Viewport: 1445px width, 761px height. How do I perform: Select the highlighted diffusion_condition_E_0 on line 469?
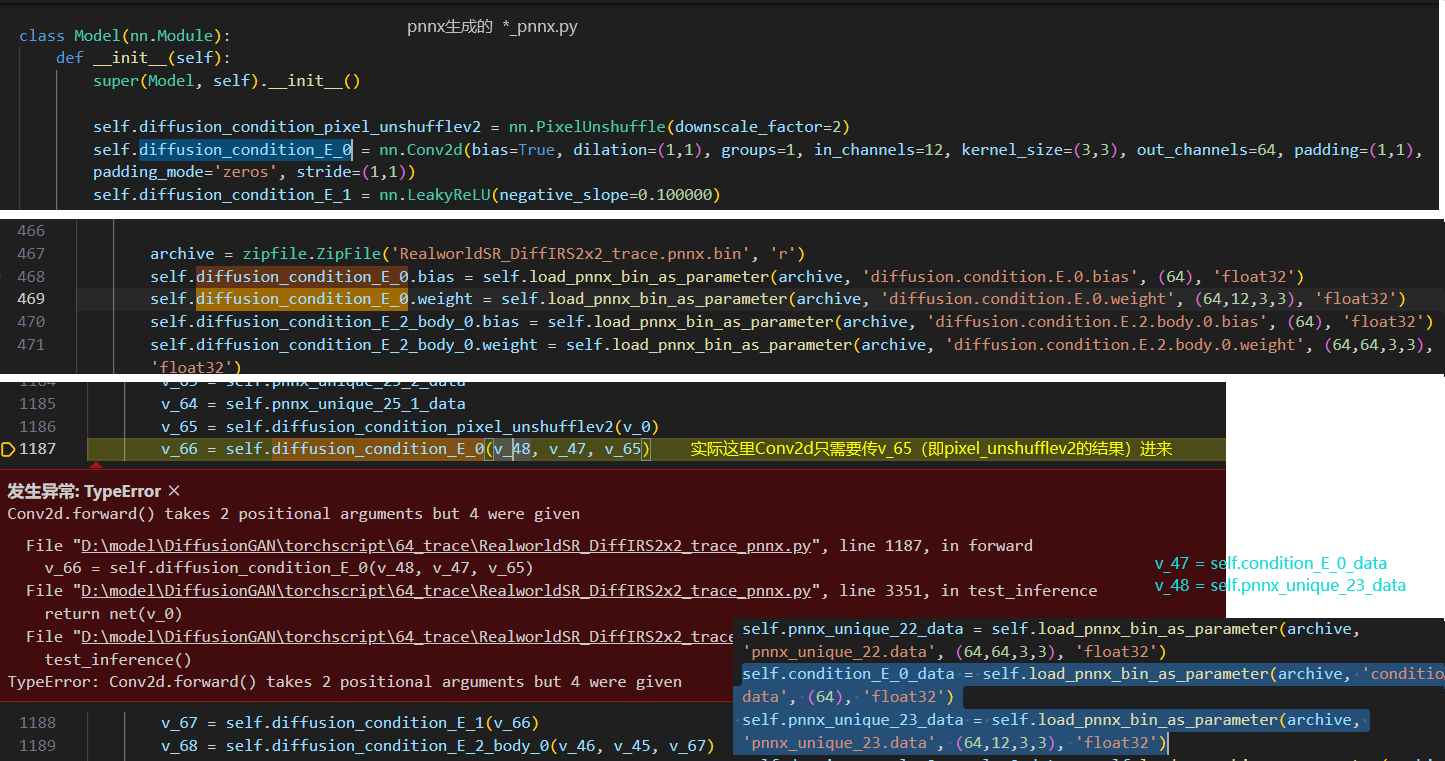click(x=300, y=298)
